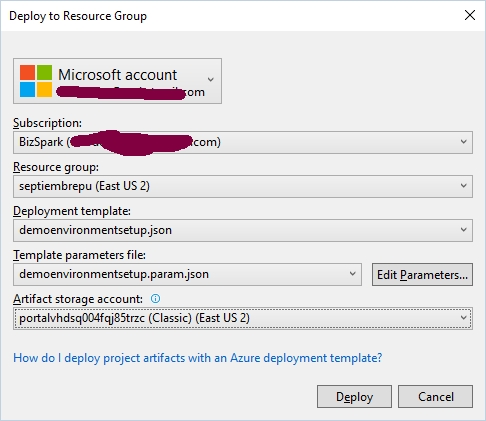The width and height of the screenshot is (486, 421).
Task: Expand the Artifact storage account dropdown
Action: [x=243, y=318]
